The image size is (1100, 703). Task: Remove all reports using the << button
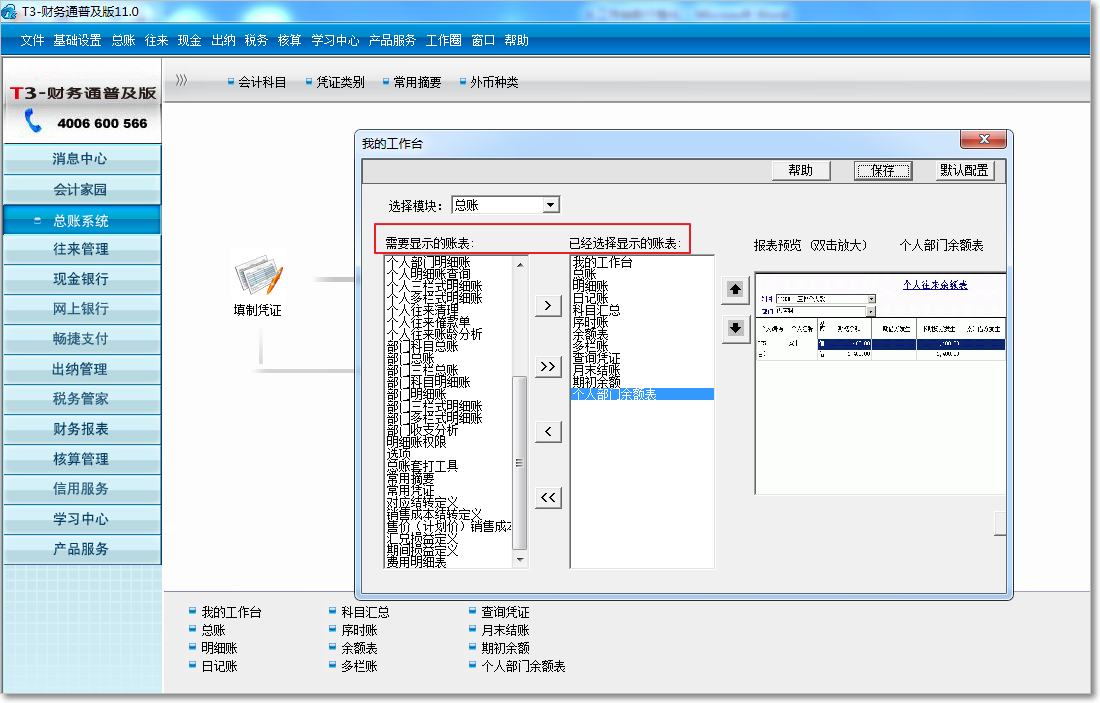[548, 497]
